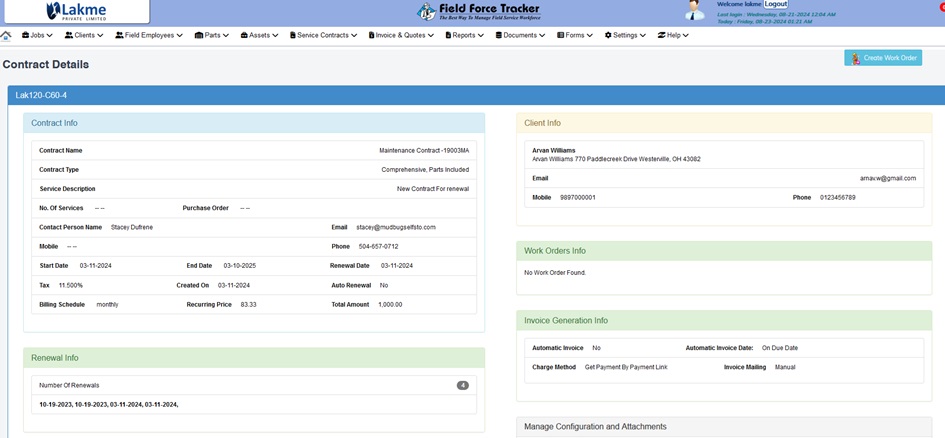Click the Settings gear icon
The height and width of the screenshot is (438, 945).
pyautogui.click(x=608, y=36)
